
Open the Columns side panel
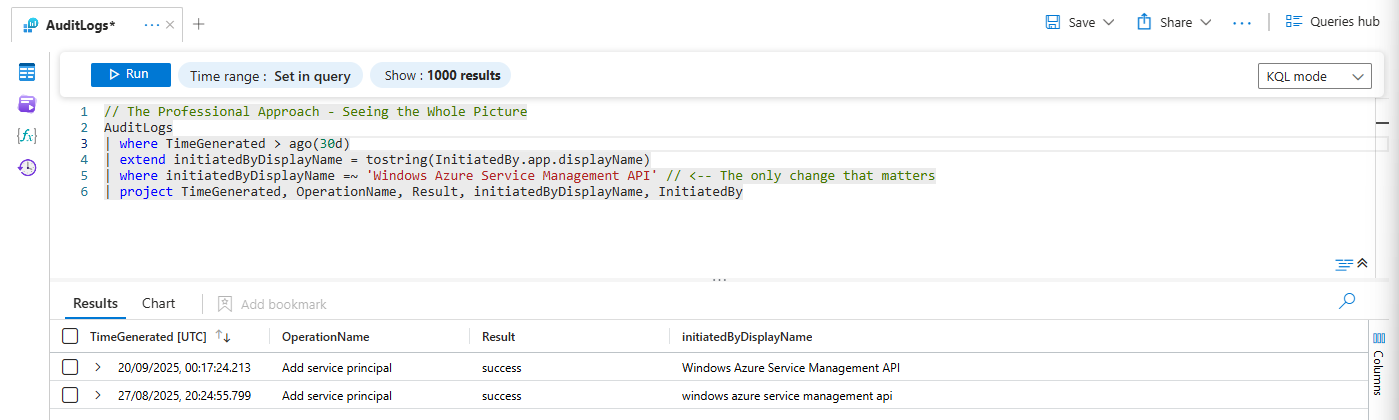[x=1379, y=358]
